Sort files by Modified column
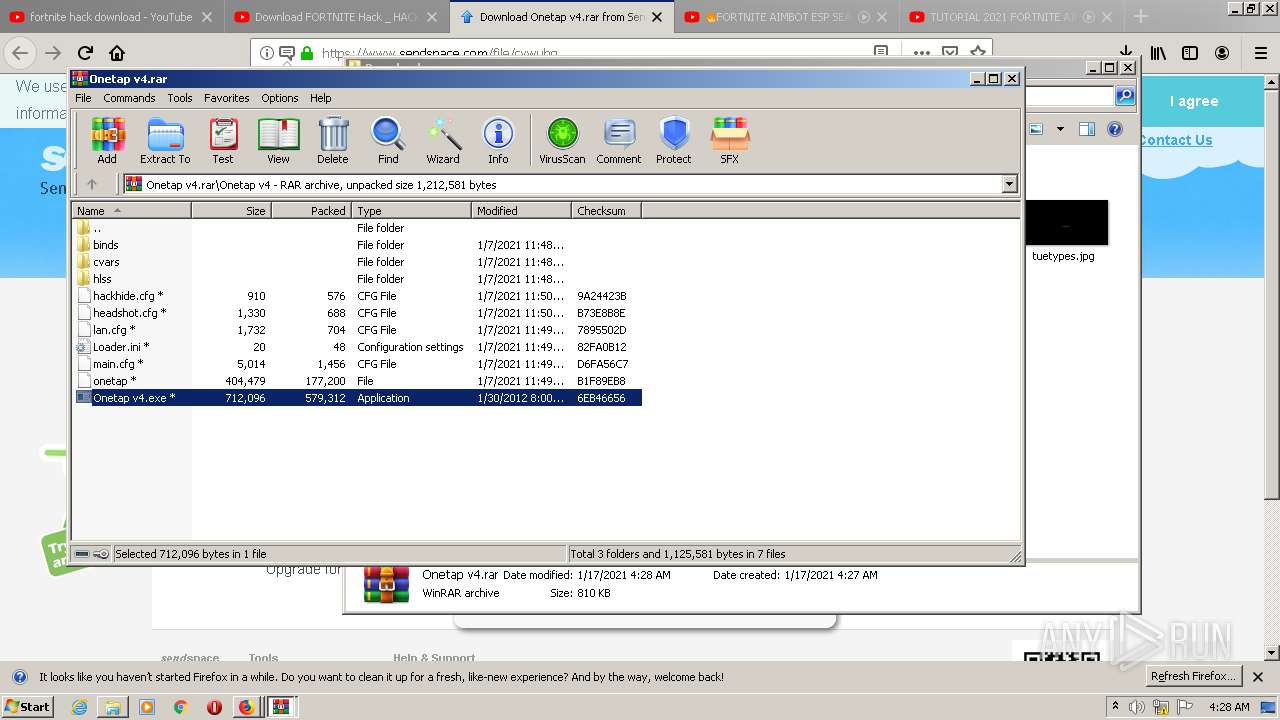 [521, 210]
